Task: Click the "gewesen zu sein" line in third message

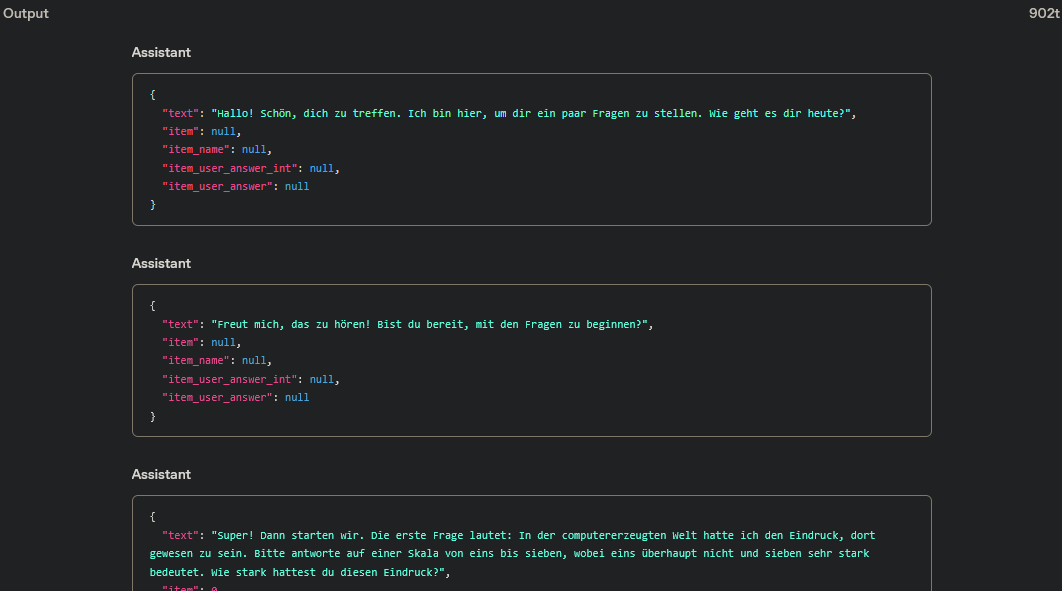Action: [200, 553]
